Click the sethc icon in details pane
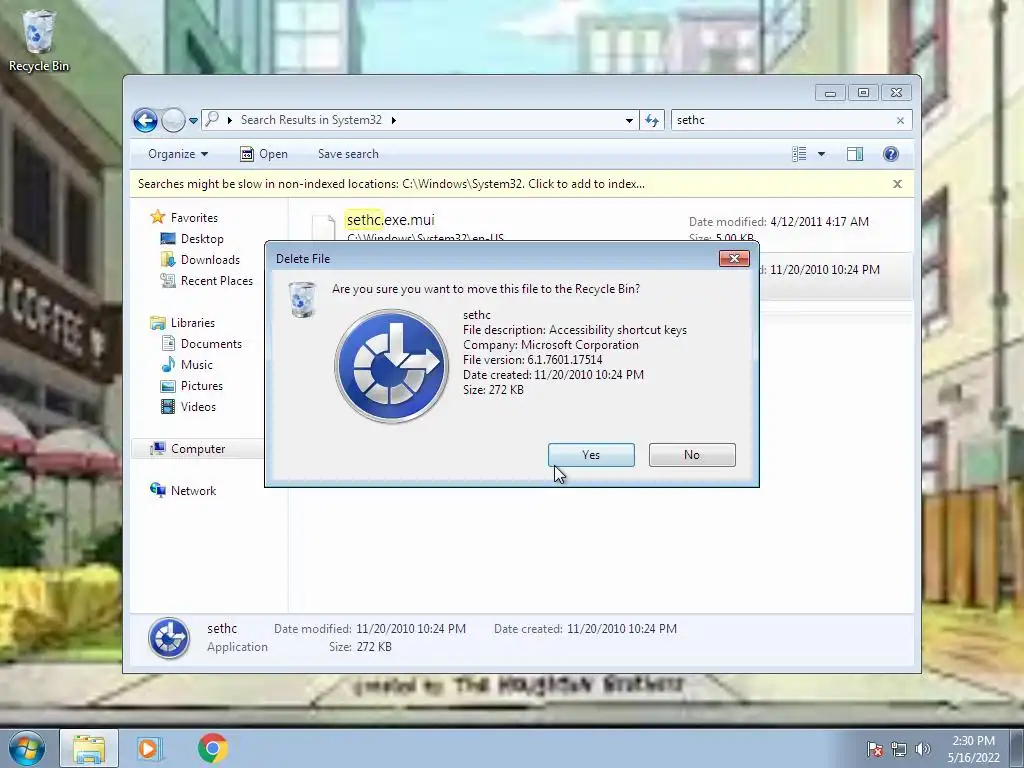Image resolution: width=1024 pixels, height=768 pixels. [x=169, y=638]
